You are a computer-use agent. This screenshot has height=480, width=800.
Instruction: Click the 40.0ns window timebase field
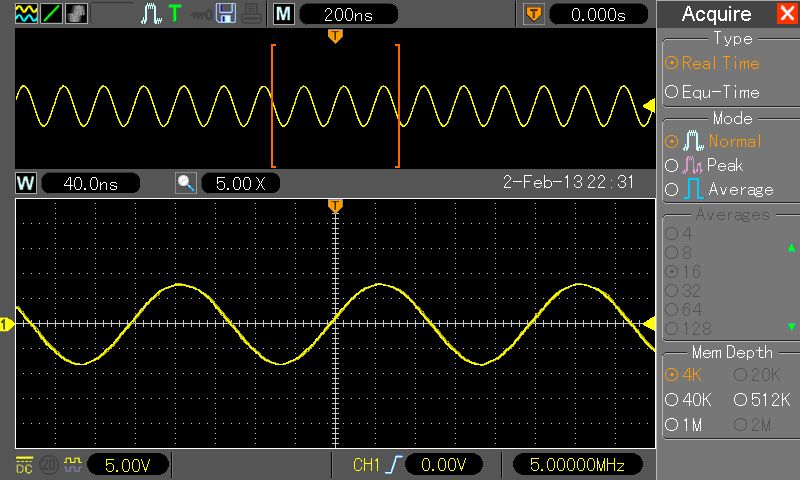(90, 183)
